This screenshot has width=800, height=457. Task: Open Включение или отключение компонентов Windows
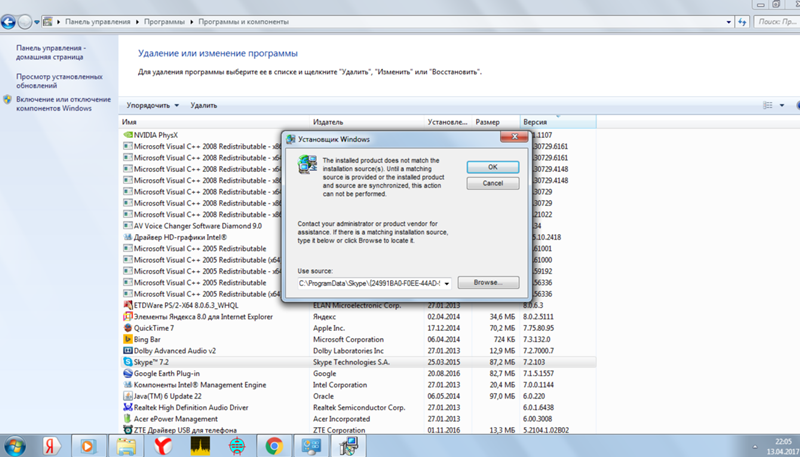pyautogui.click(x=63, y=104)
